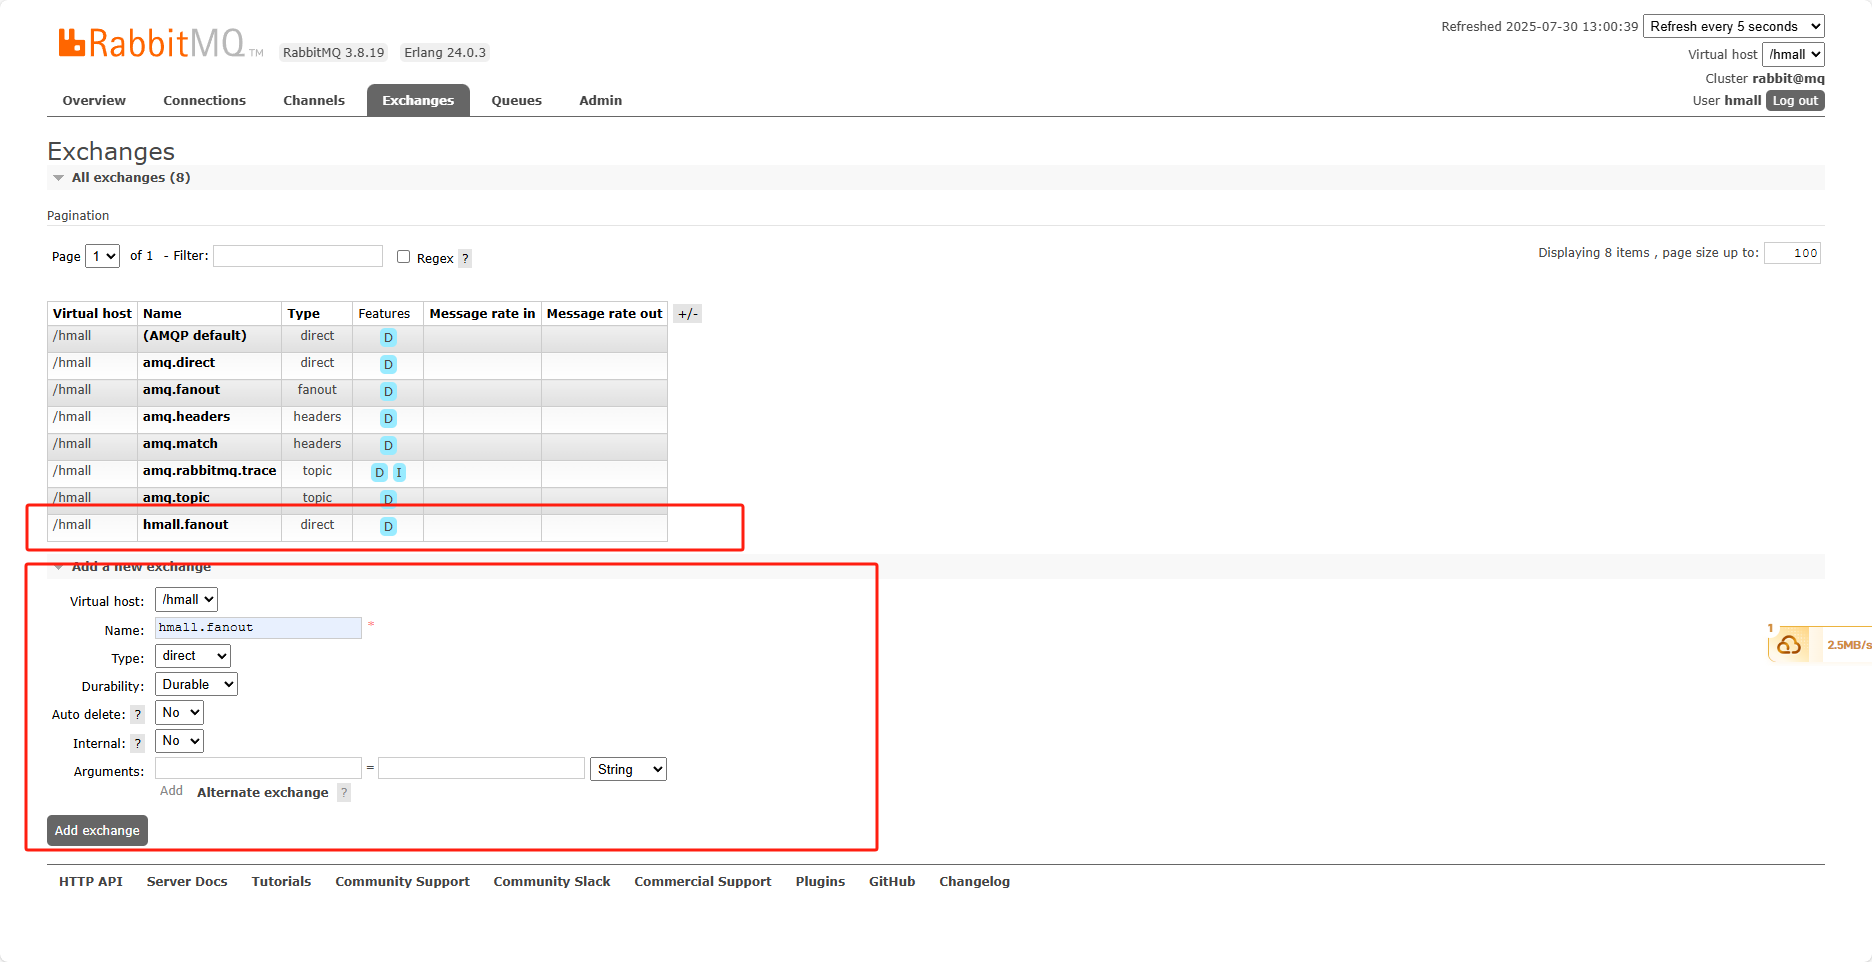Open the Overview tab
The width and height of the screenshot is (1872, 962).
coord(94,100)
